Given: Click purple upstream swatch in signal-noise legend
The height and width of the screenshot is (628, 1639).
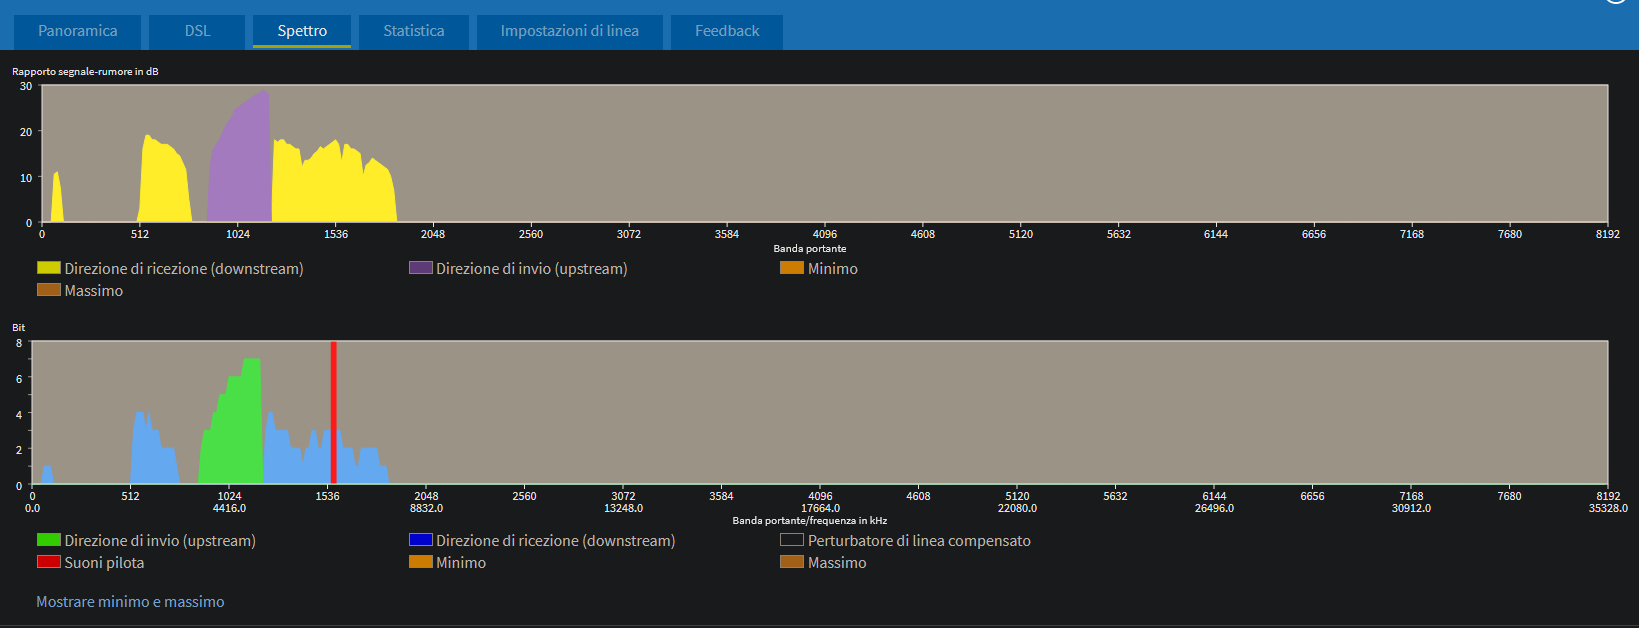Looking at the screenshot, I should click(x=421, y=268).
